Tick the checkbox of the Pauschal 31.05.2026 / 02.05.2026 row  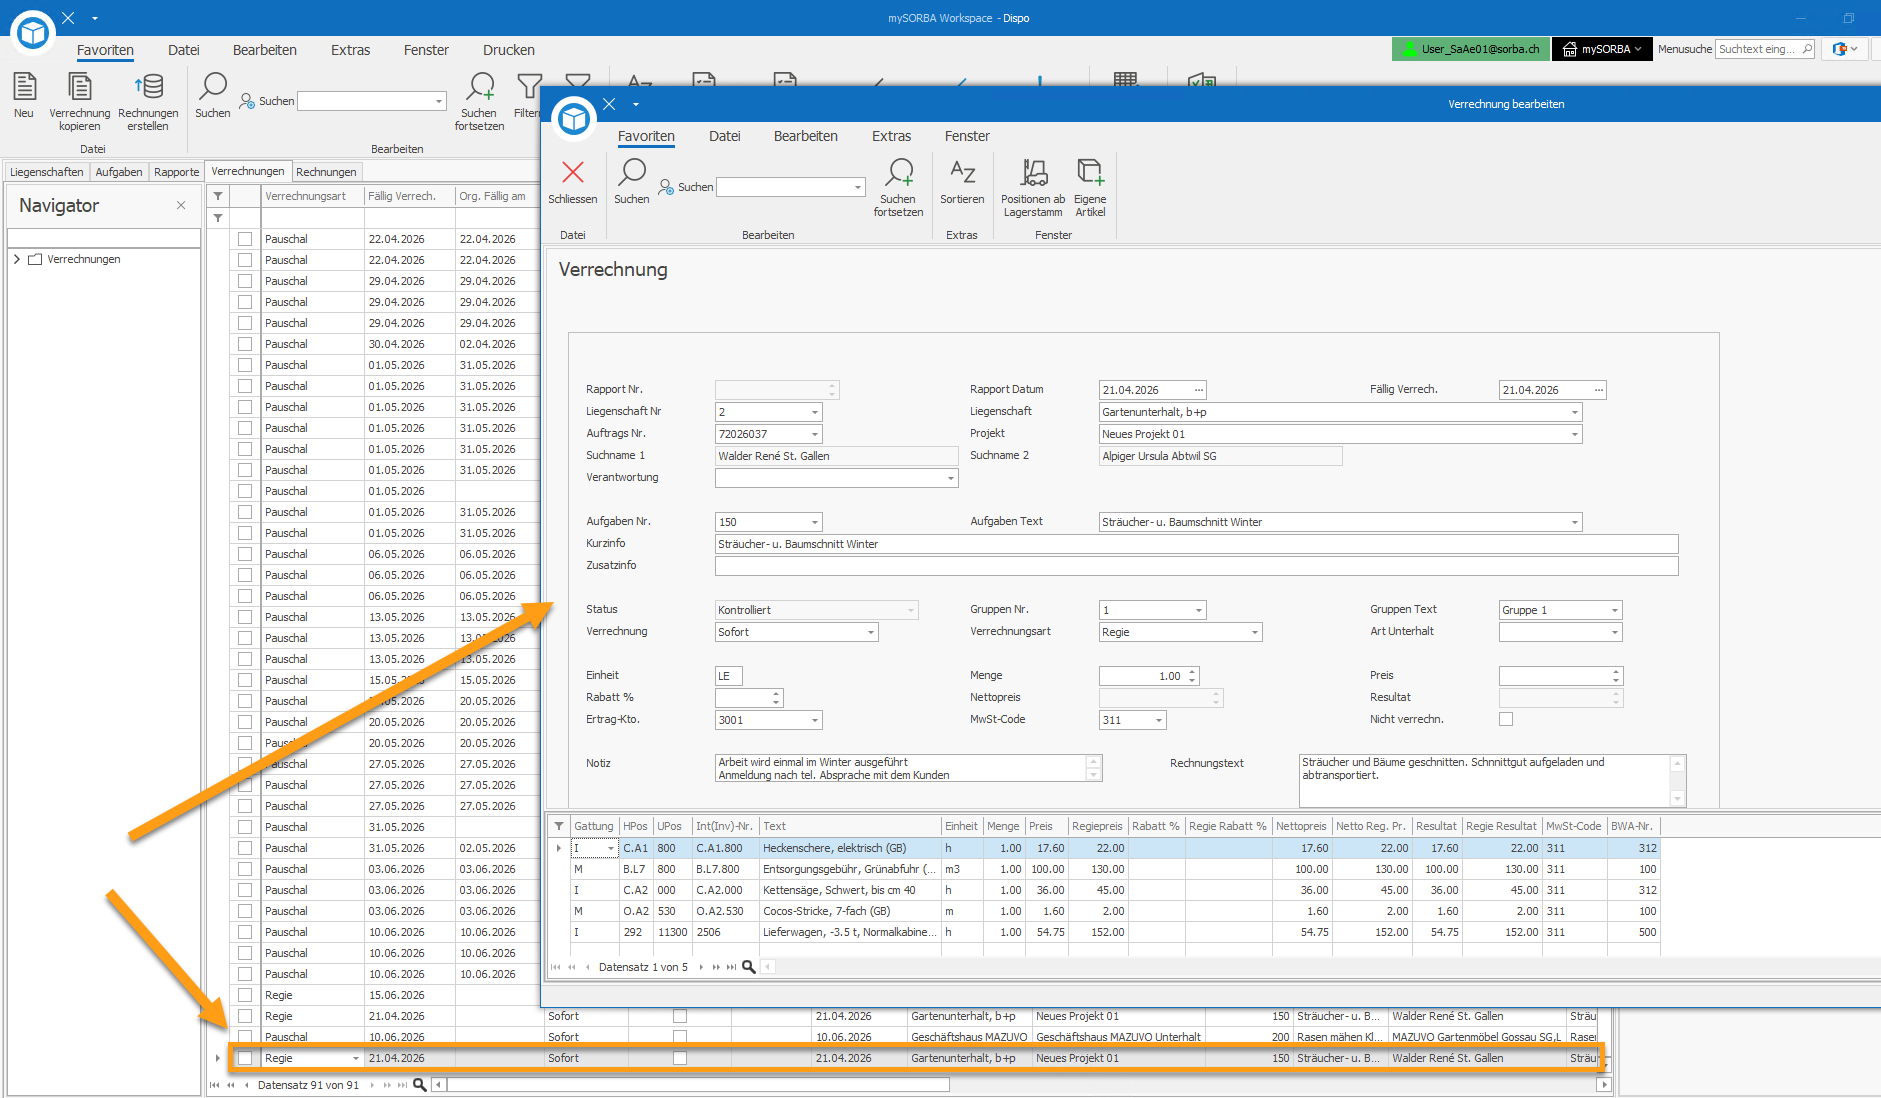tap(245, 848)
